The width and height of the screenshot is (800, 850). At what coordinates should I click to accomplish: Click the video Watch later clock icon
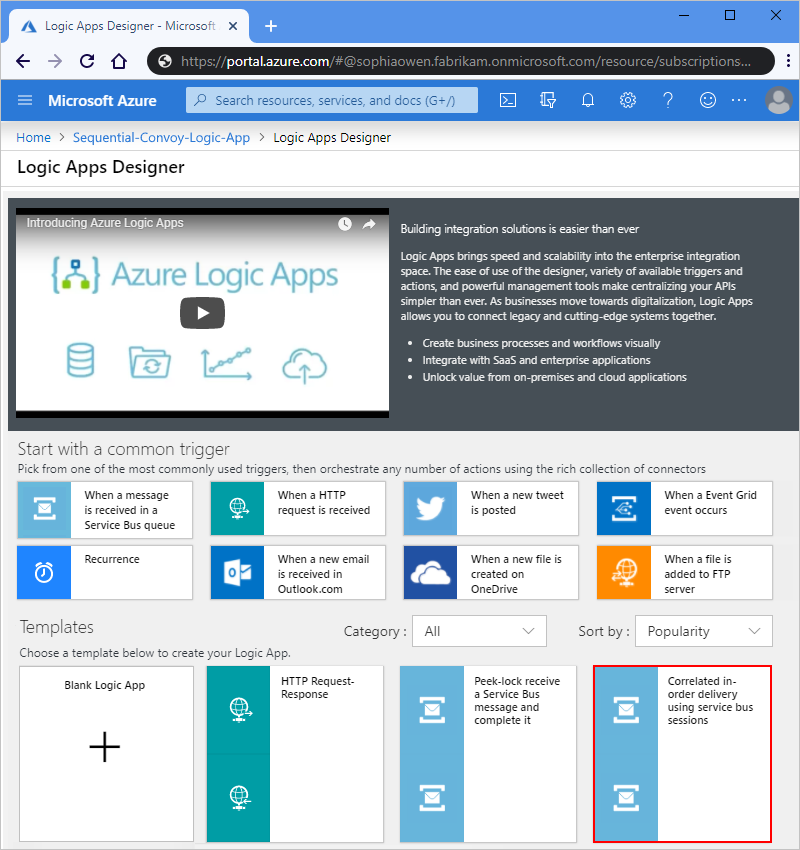coord(345,224)
